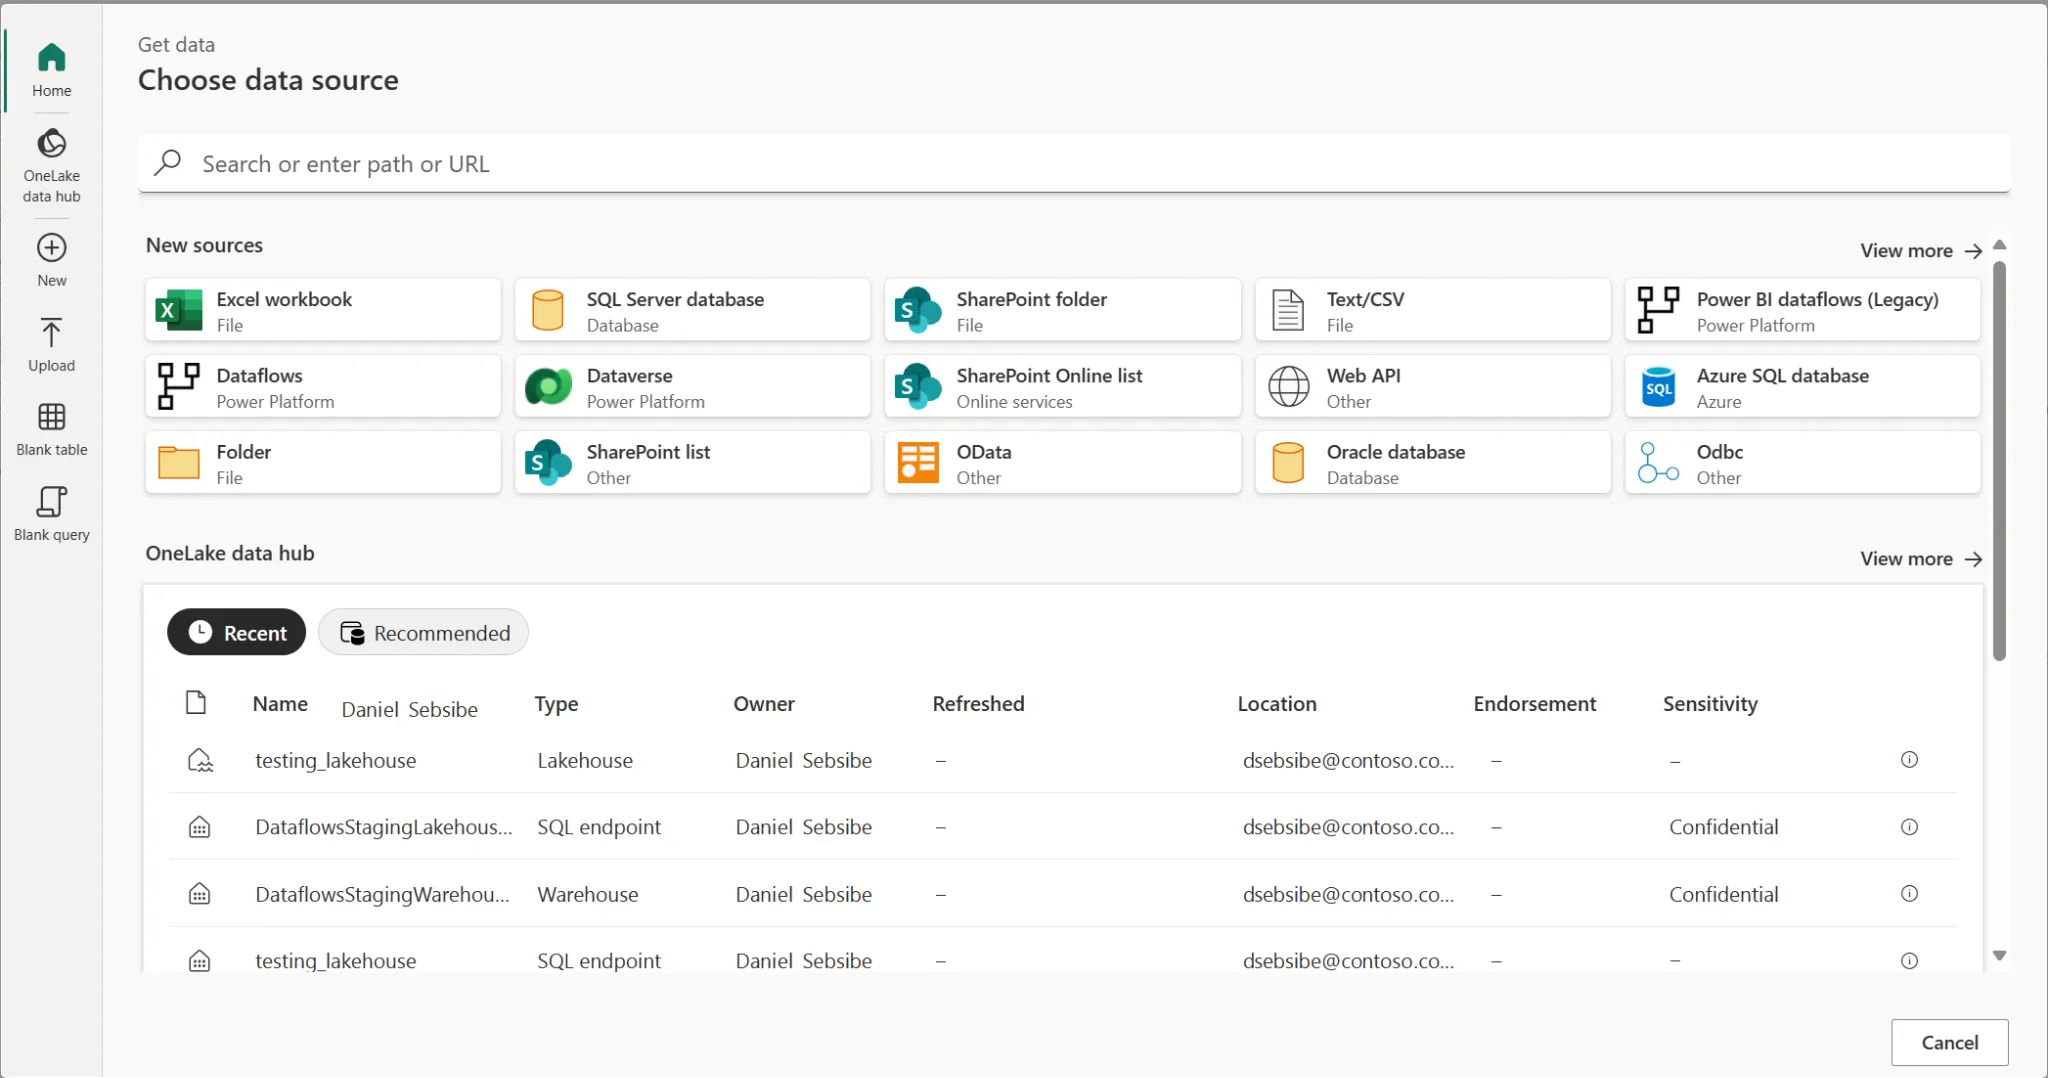Choose the SQL Server database source
The width and height of the screenshot is (2048, 1078).
tap(693, 311)
